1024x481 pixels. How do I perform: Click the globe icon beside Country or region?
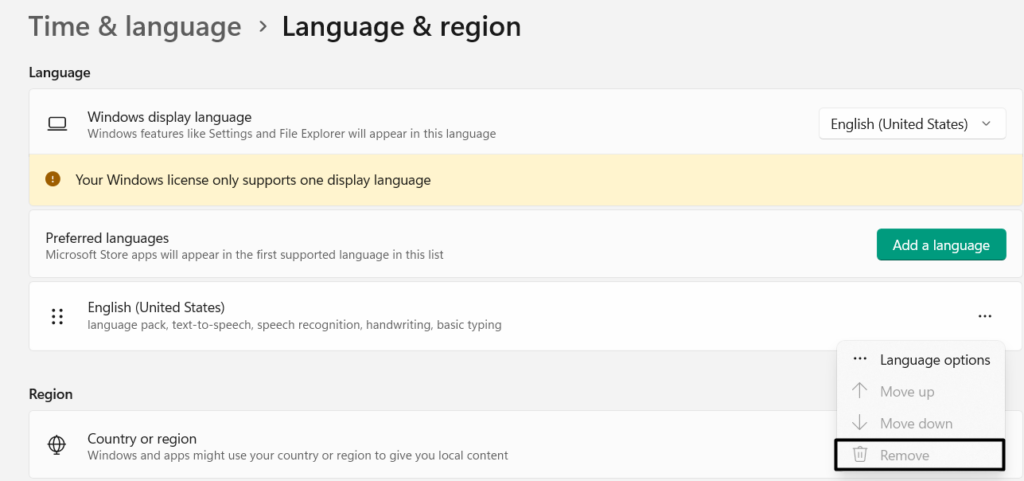pyautogui.click(x=57, y=446)
